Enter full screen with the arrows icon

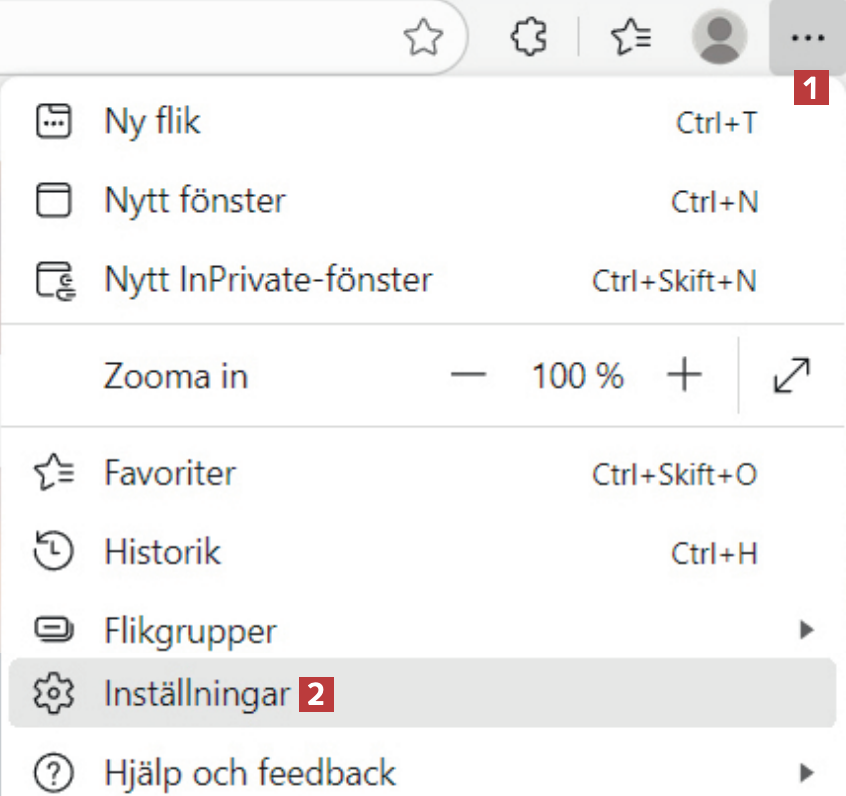(792, 376)
